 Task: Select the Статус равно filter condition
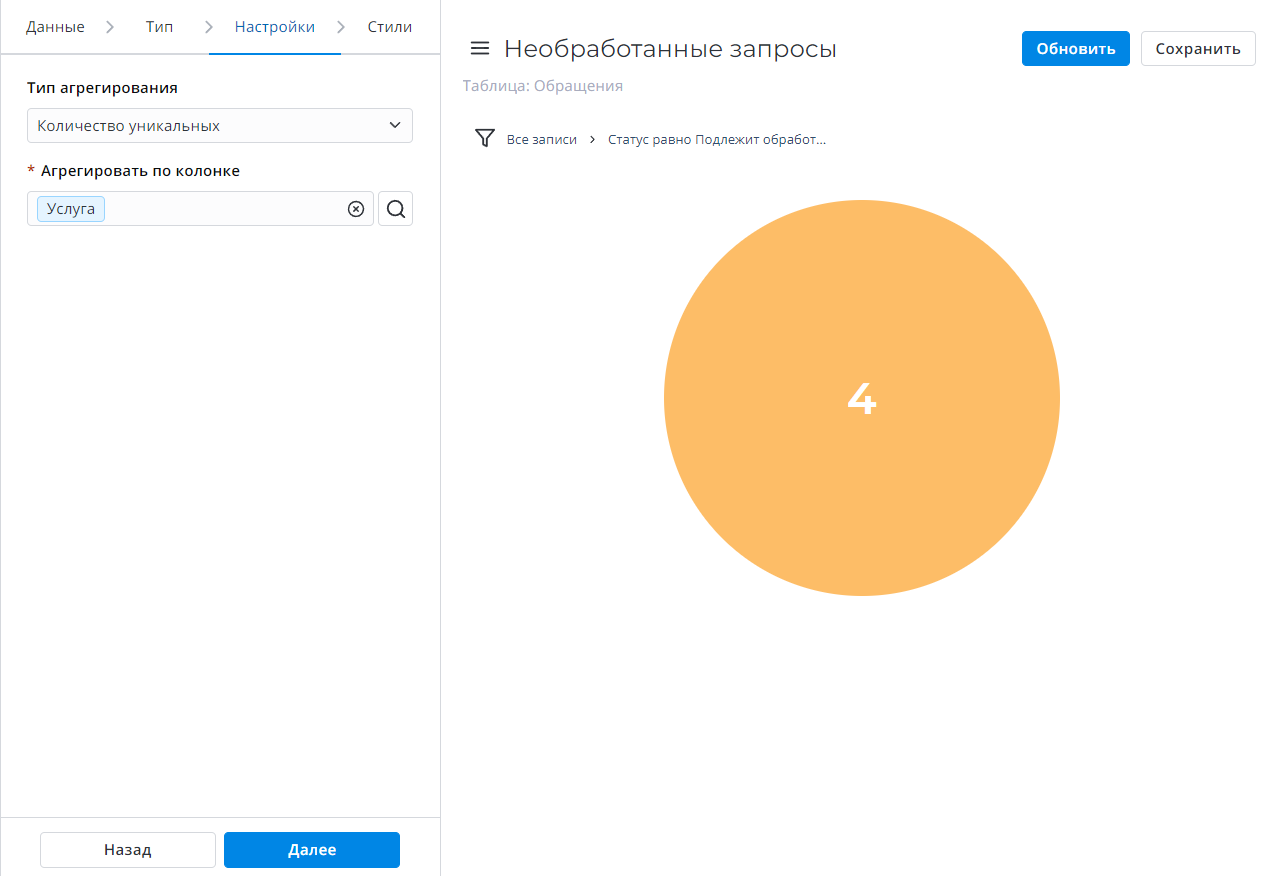click(x=716, y=140)
